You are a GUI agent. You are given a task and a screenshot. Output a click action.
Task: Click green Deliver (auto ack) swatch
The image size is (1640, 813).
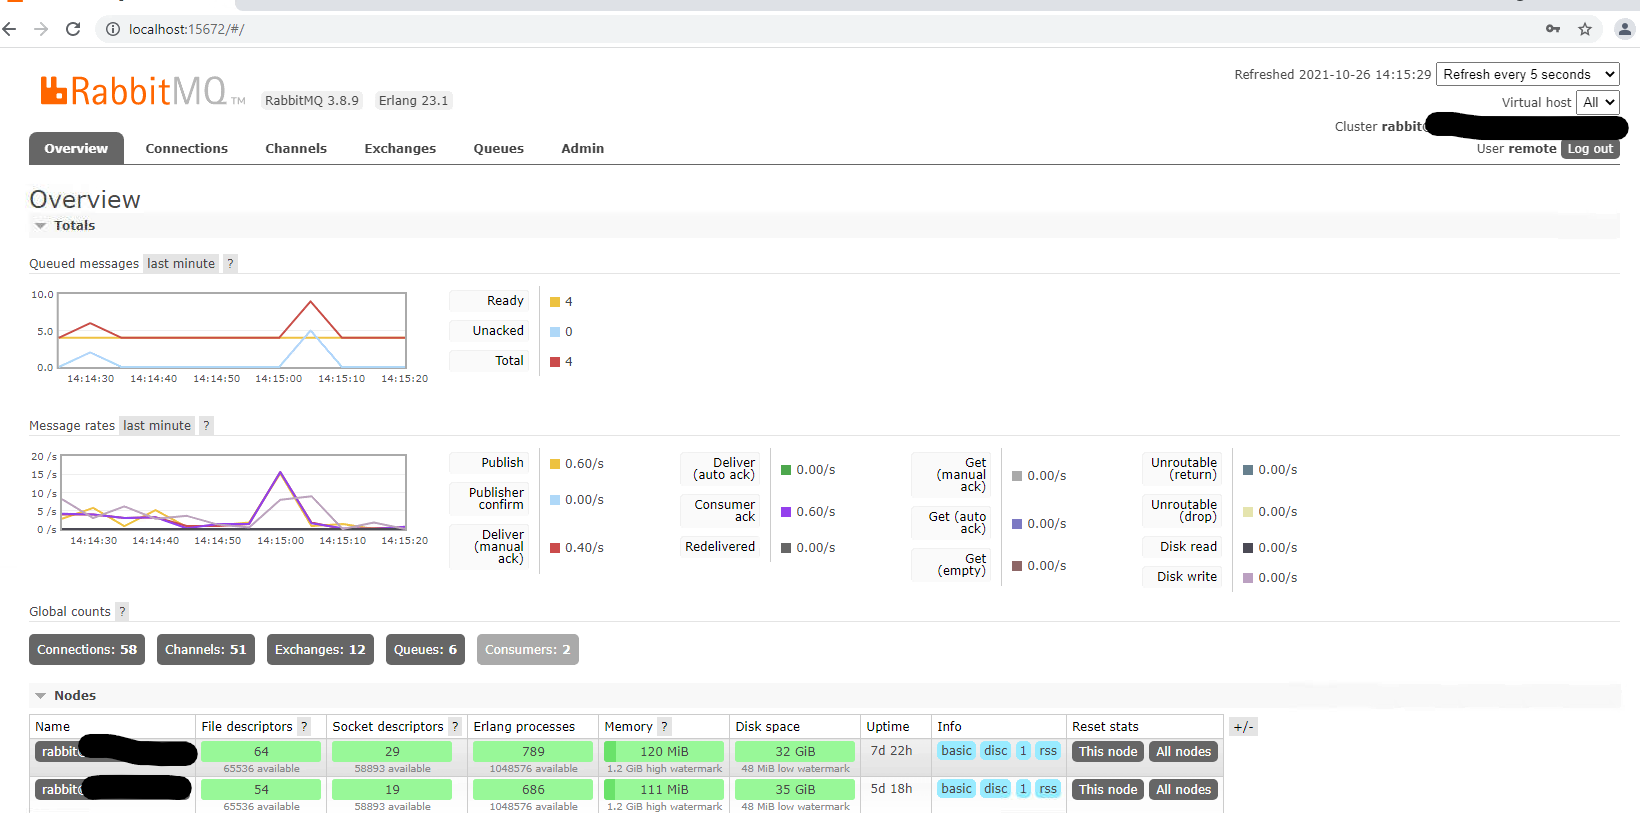click(786, 470)
